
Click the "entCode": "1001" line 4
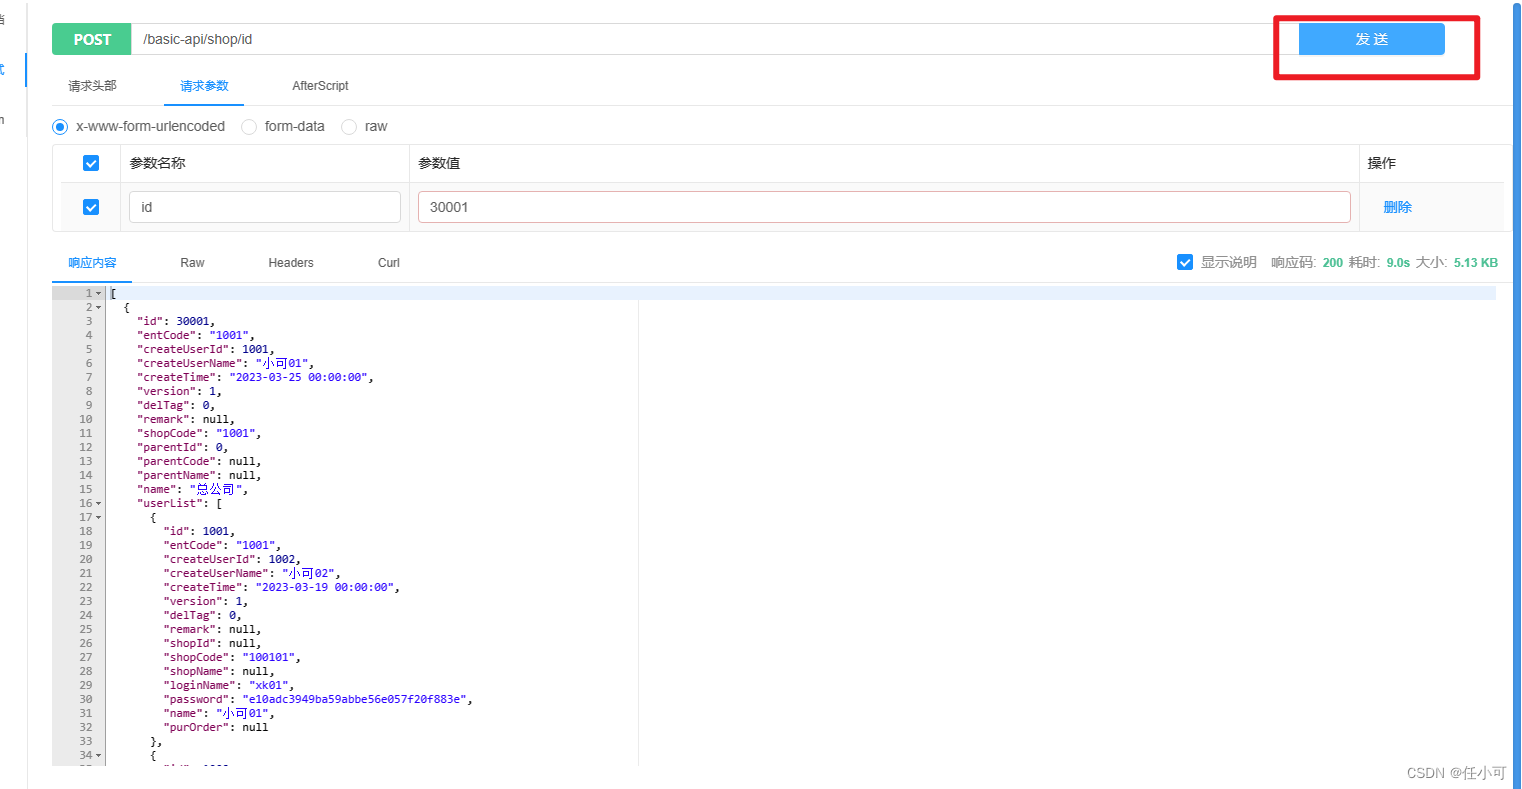coord(196,336)
